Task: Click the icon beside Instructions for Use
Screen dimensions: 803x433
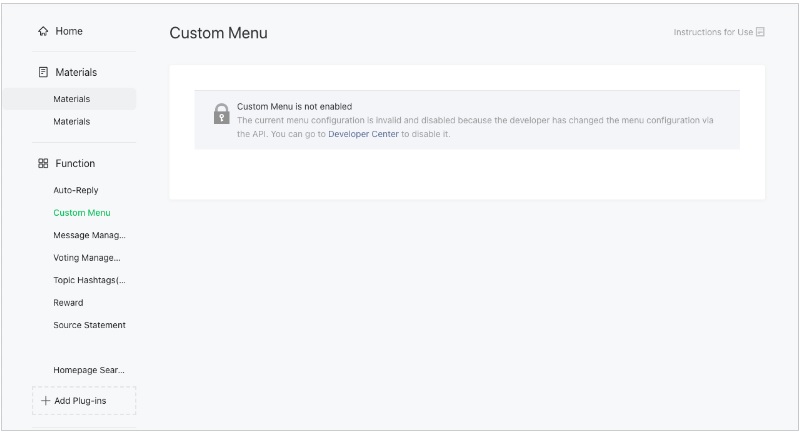Action: (x=760, y=32)
